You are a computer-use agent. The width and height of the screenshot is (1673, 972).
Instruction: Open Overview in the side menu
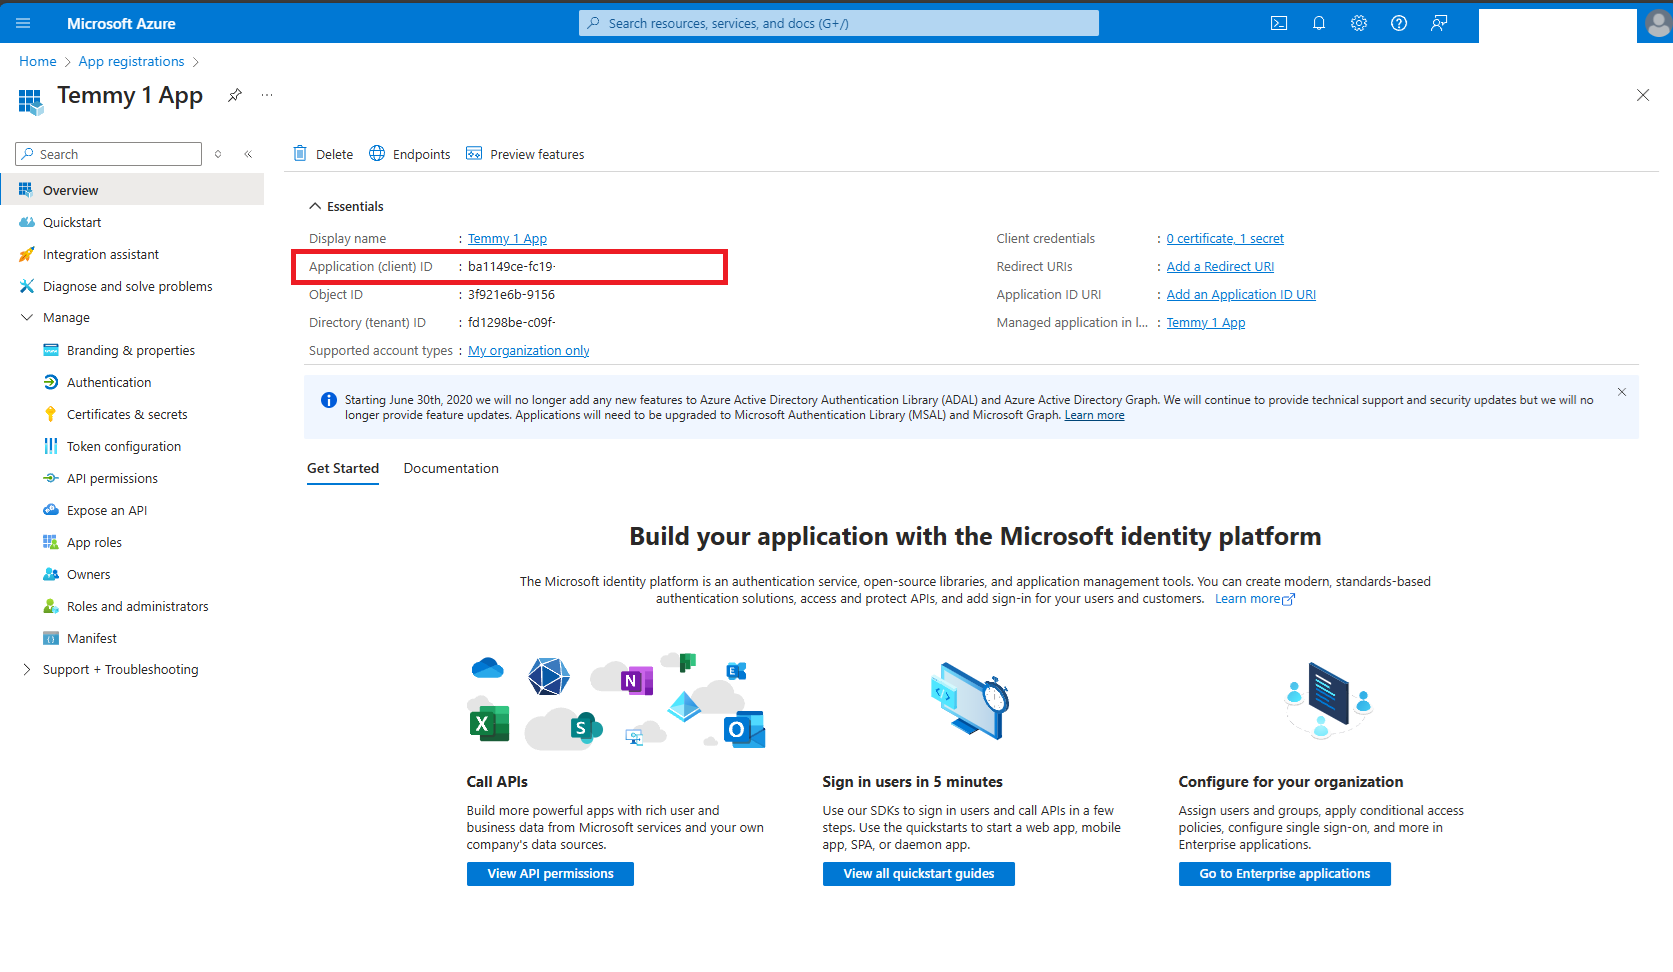coord(132,190)
